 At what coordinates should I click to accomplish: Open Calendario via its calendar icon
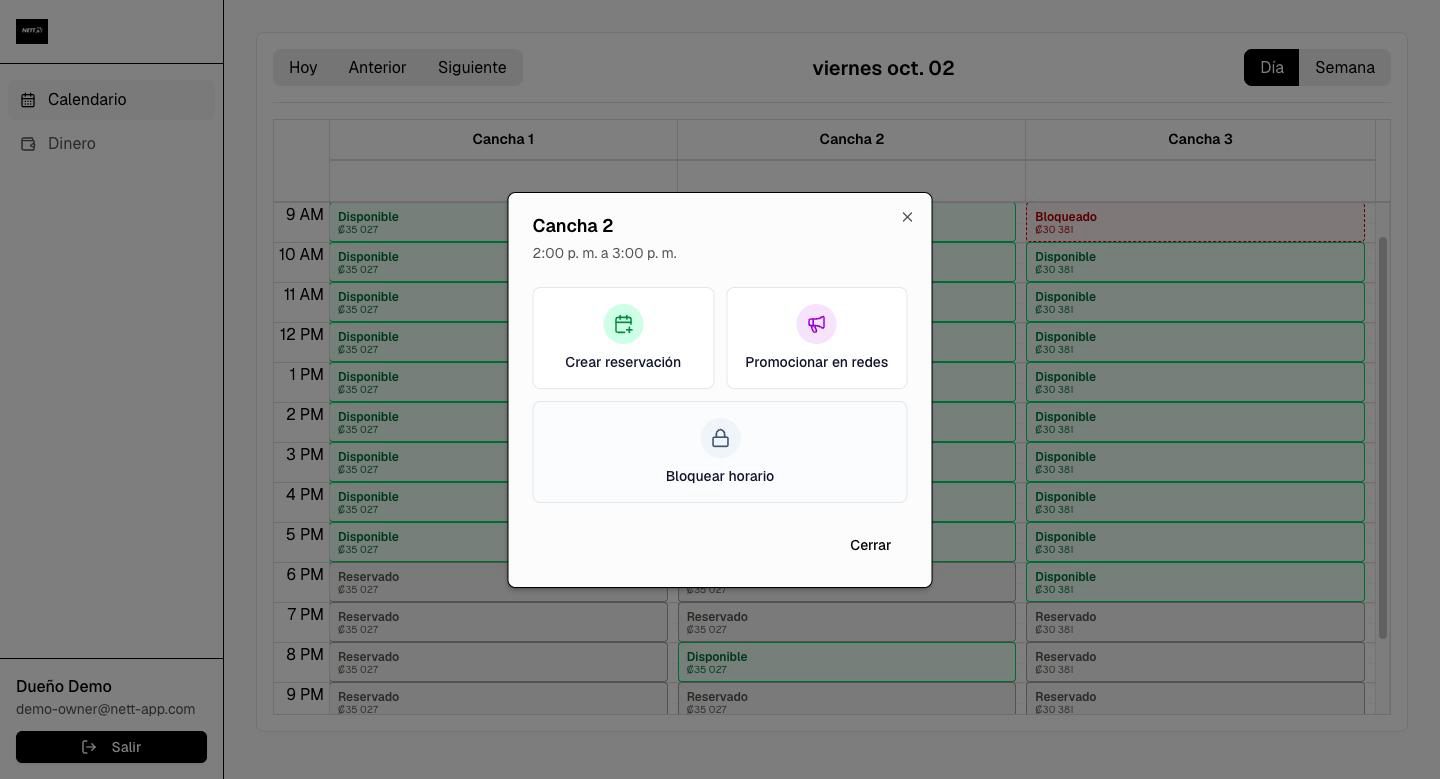tap(28, 100)
